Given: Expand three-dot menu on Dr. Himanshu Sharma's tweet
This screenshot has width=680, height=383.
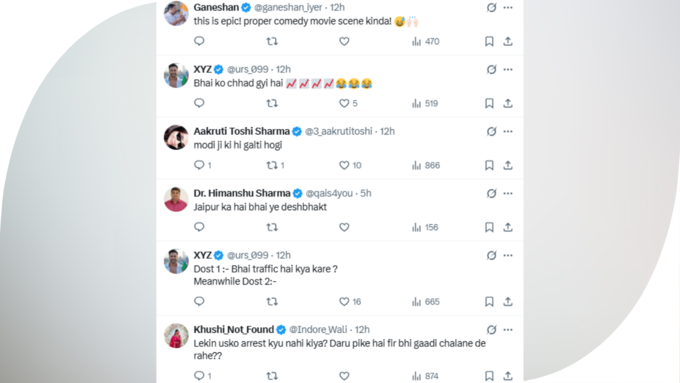Looking at the screenshot, I should [508, 193].
